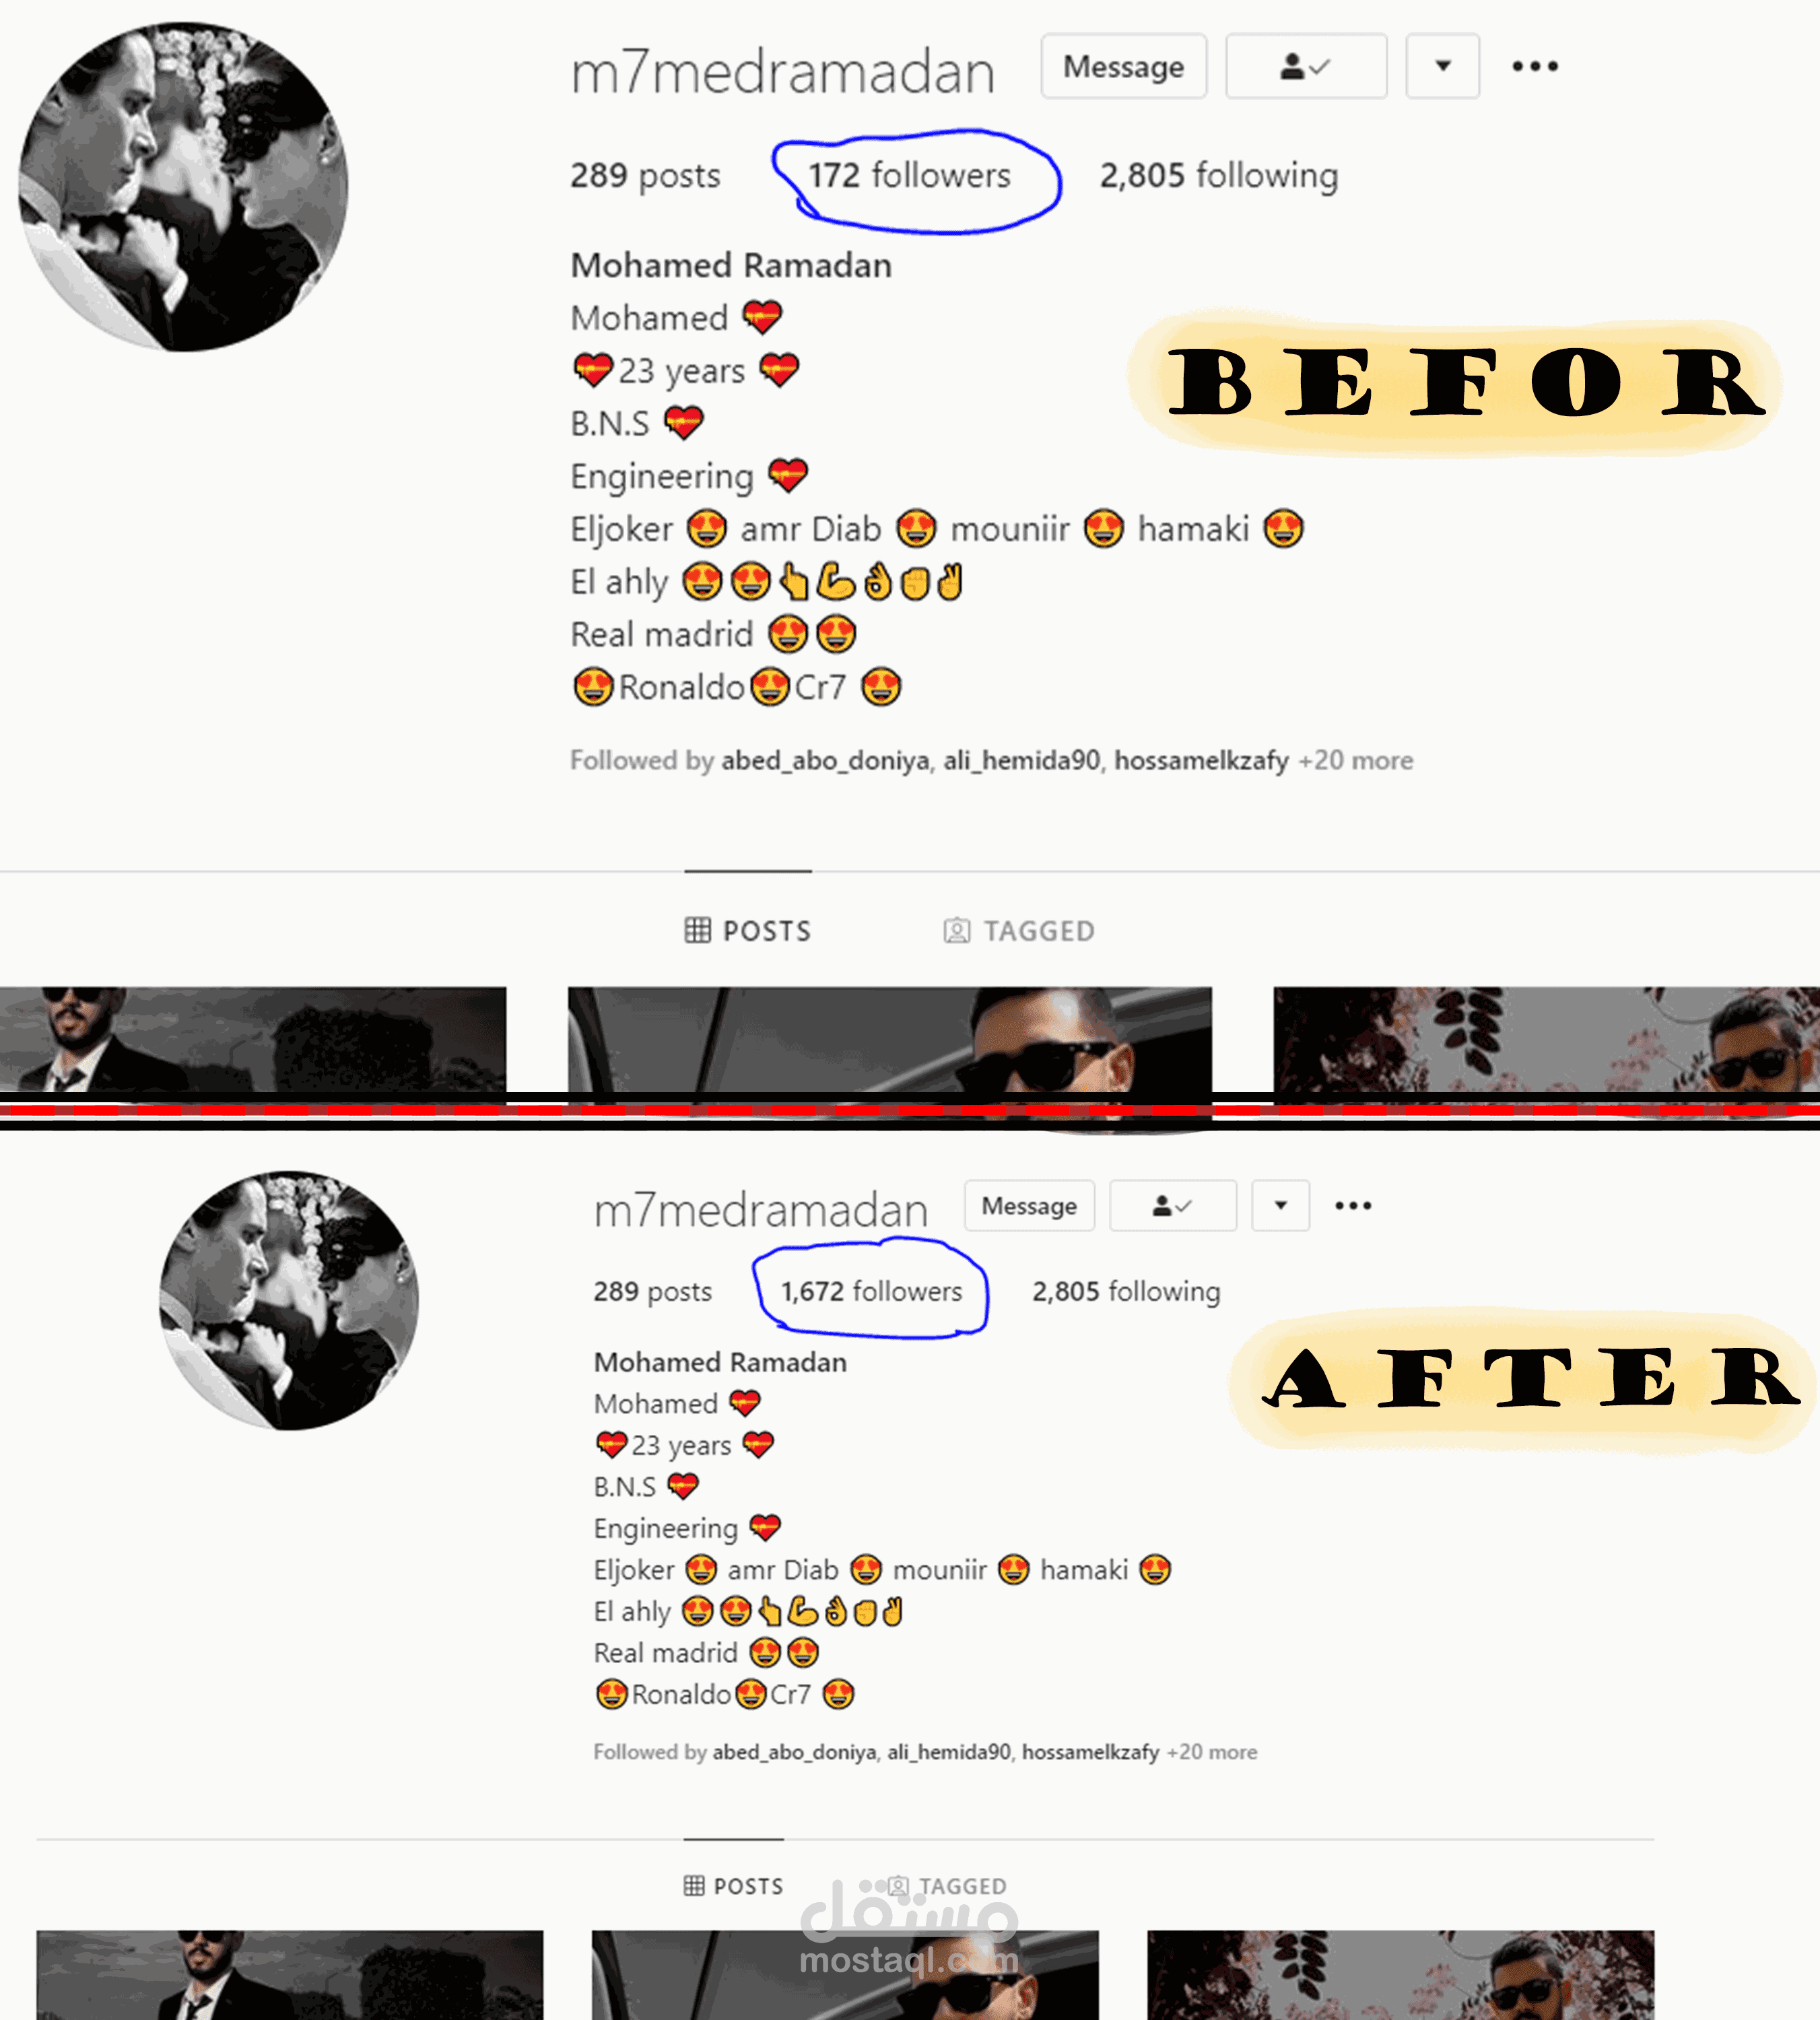This screenshot has height=2020, width=1820.
Task: Open the 172 followers list
Action: tap(909, 176)
